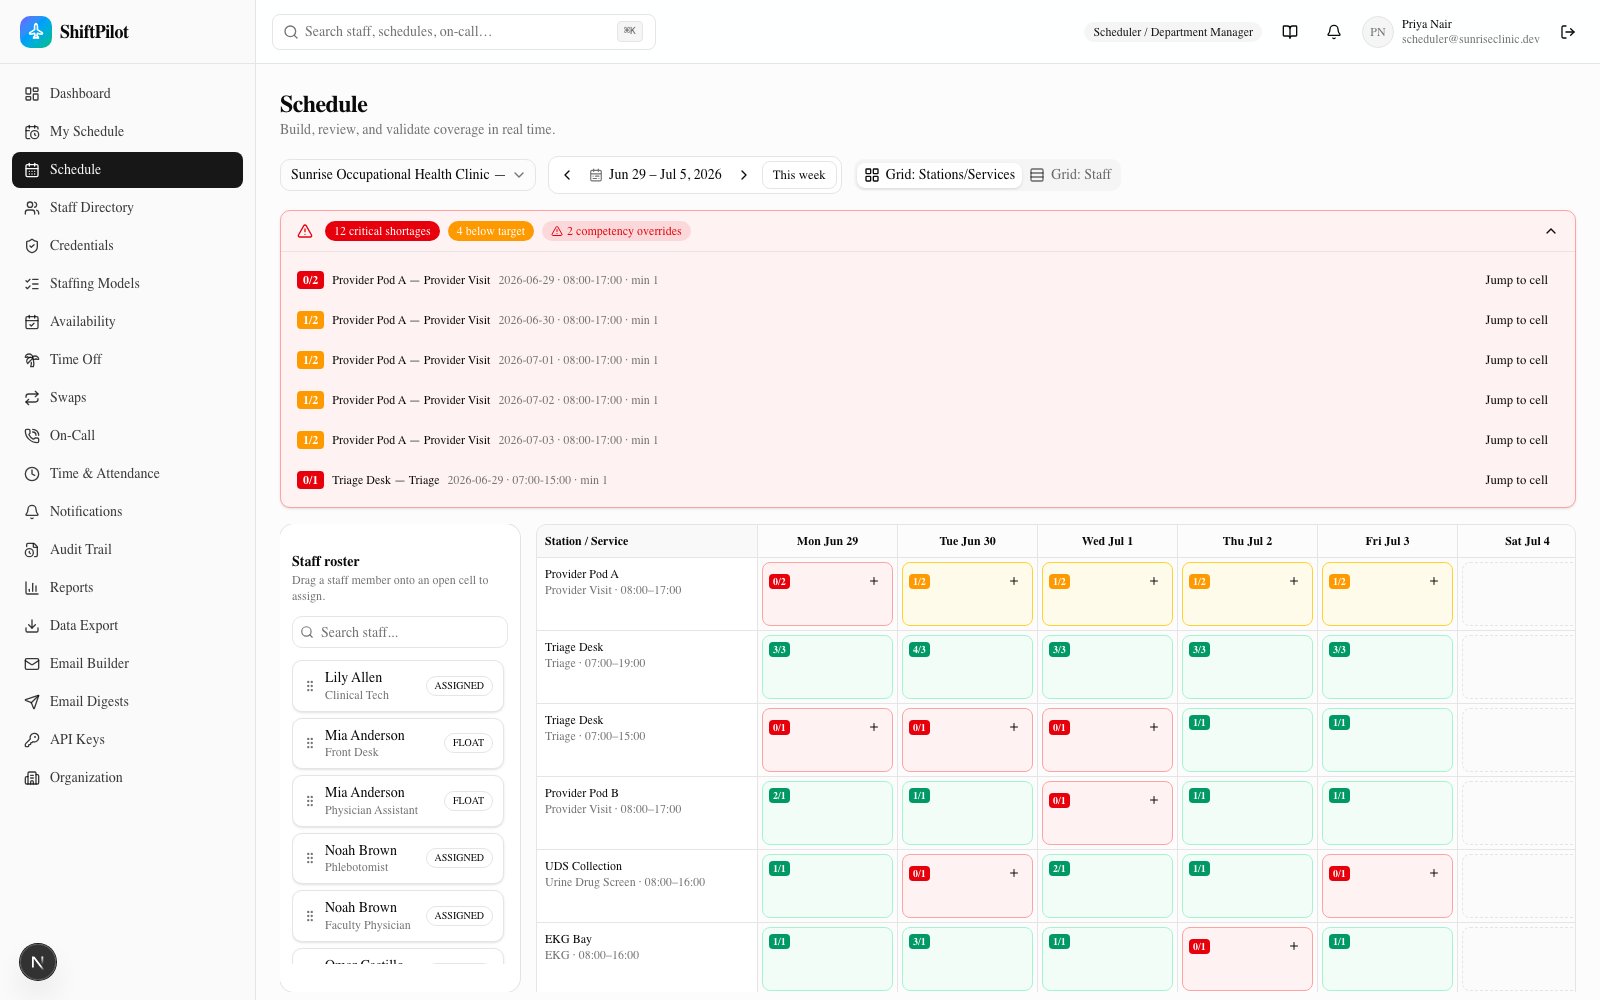Open API Keys page

[127, 740]
